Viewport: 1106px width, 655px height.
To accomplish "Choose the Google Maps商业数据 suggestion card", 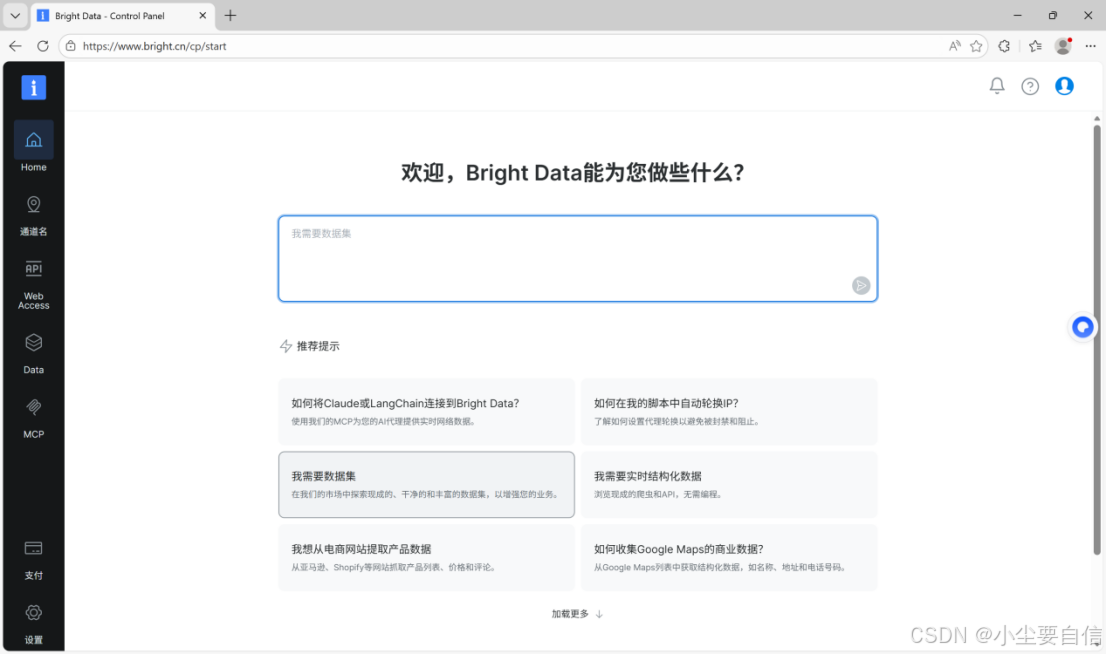I will pos(729,557).
